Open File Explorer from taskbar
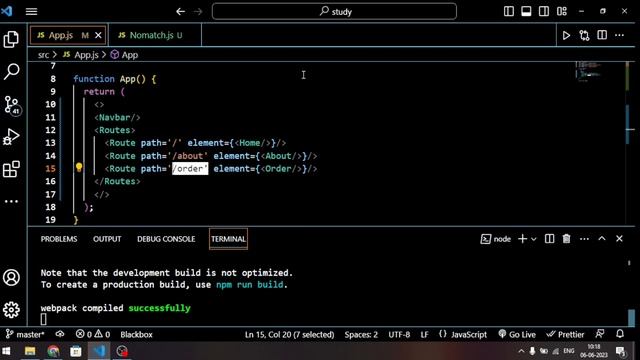This screenshot has height=360, width=640. (x=30, y=351)
